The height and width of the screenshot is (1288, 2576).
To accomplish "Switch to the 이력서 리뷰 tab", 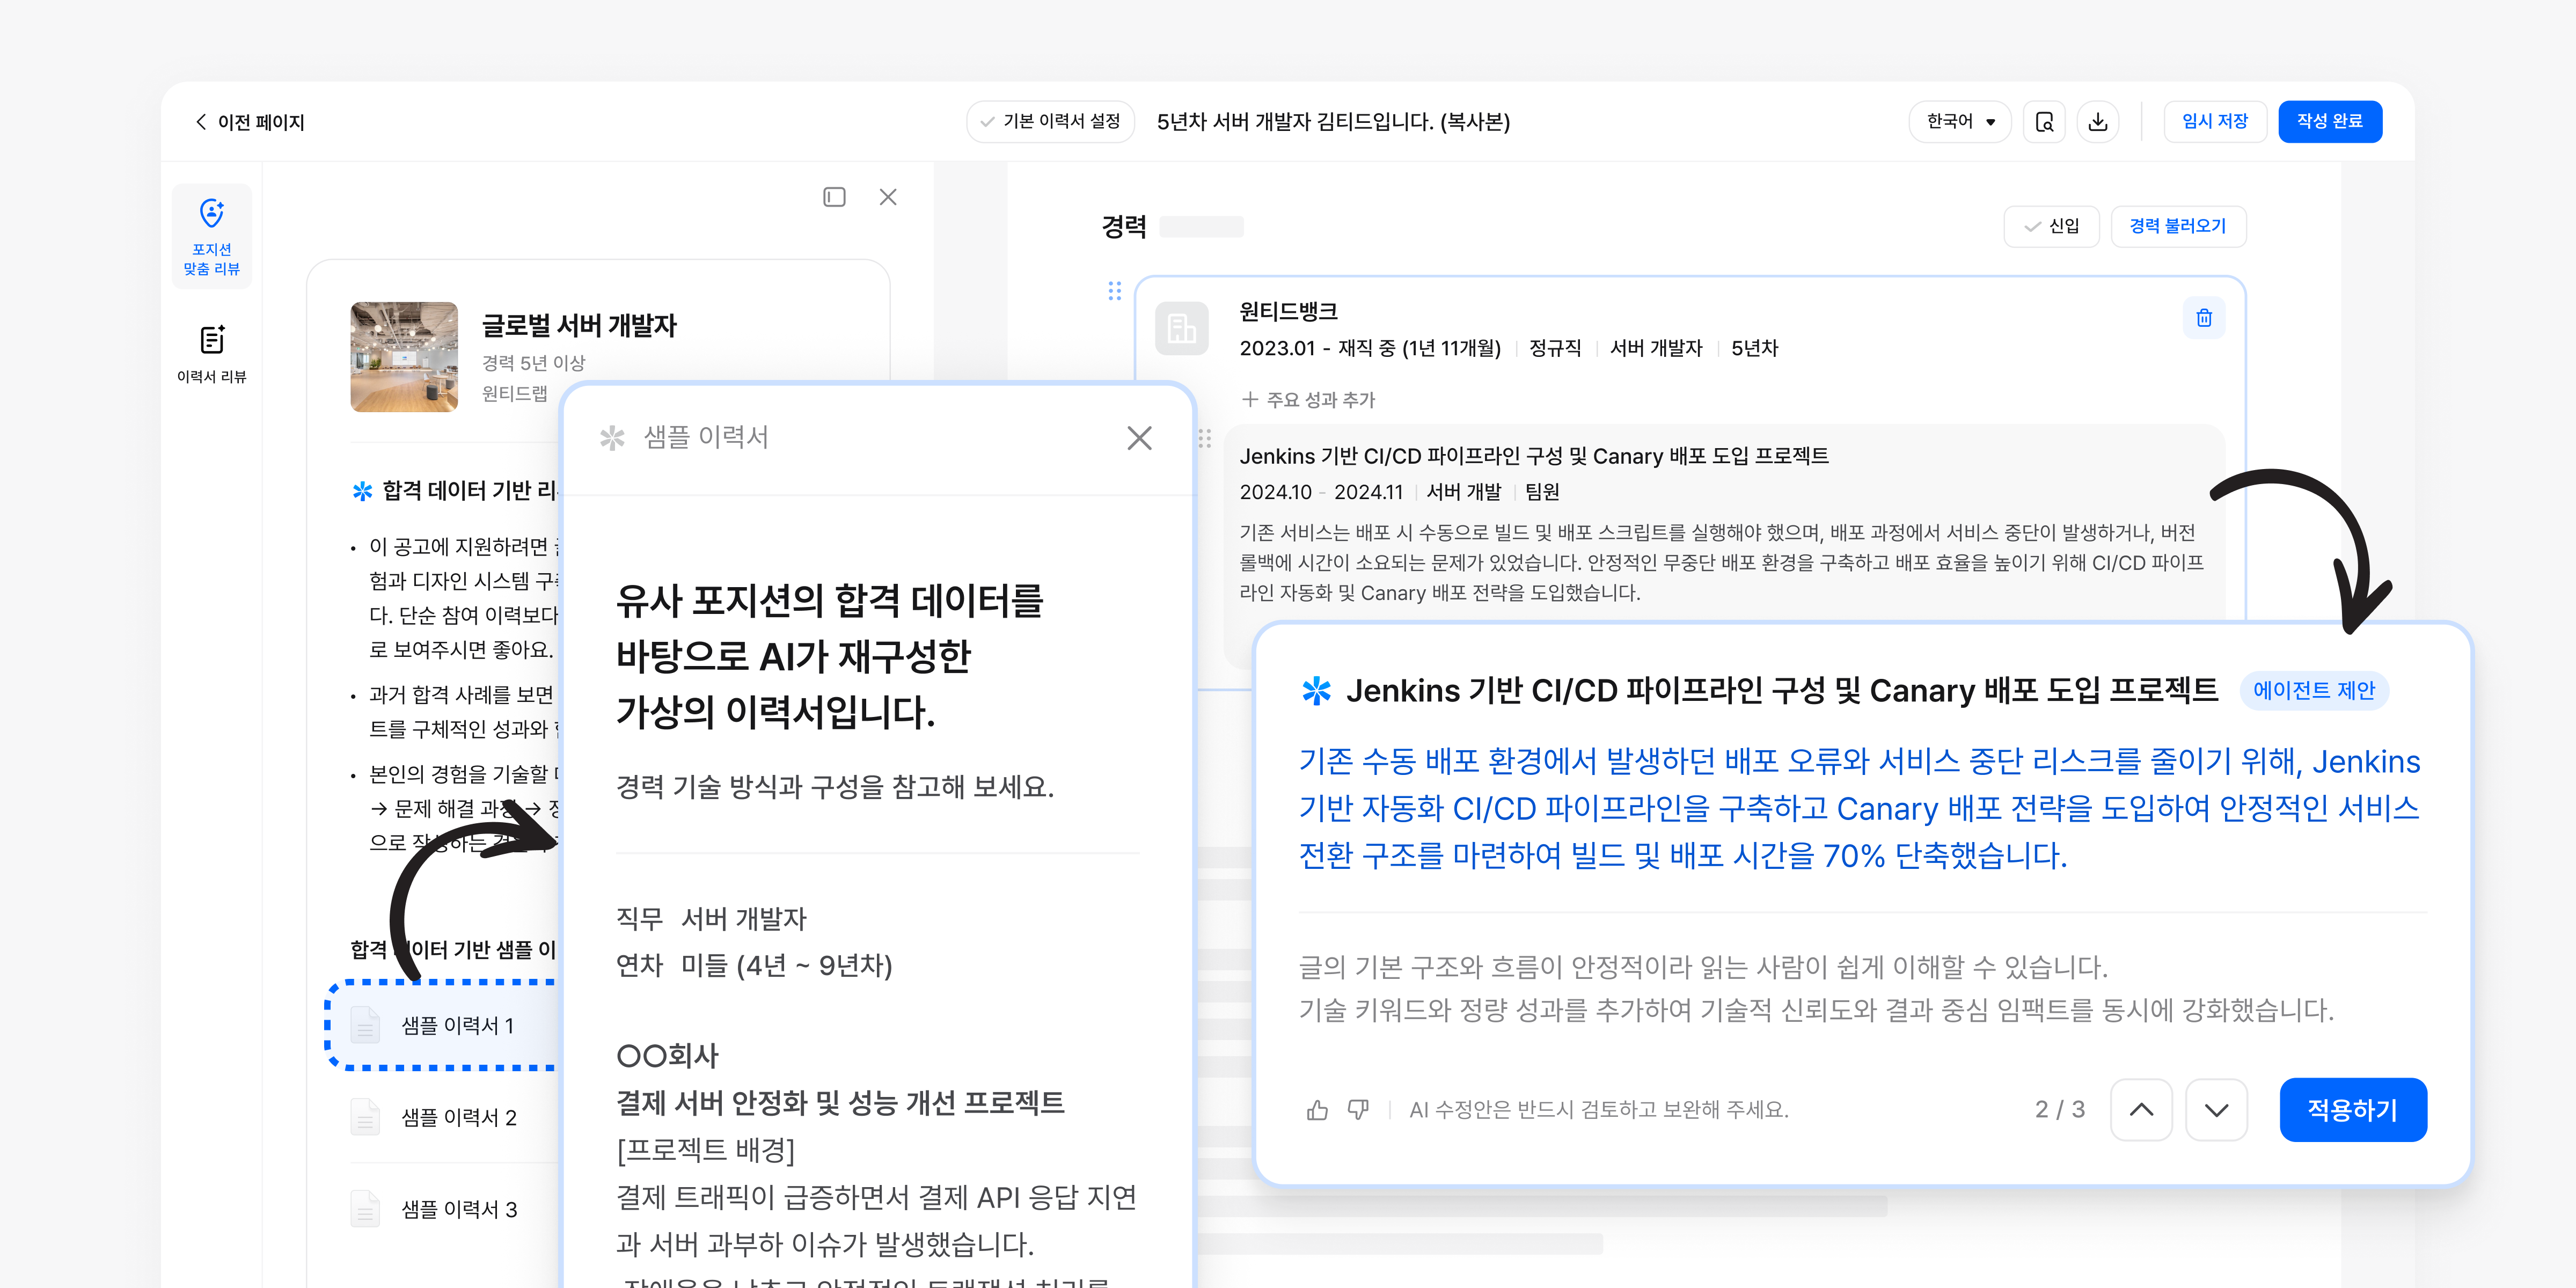I will (211, 352).
